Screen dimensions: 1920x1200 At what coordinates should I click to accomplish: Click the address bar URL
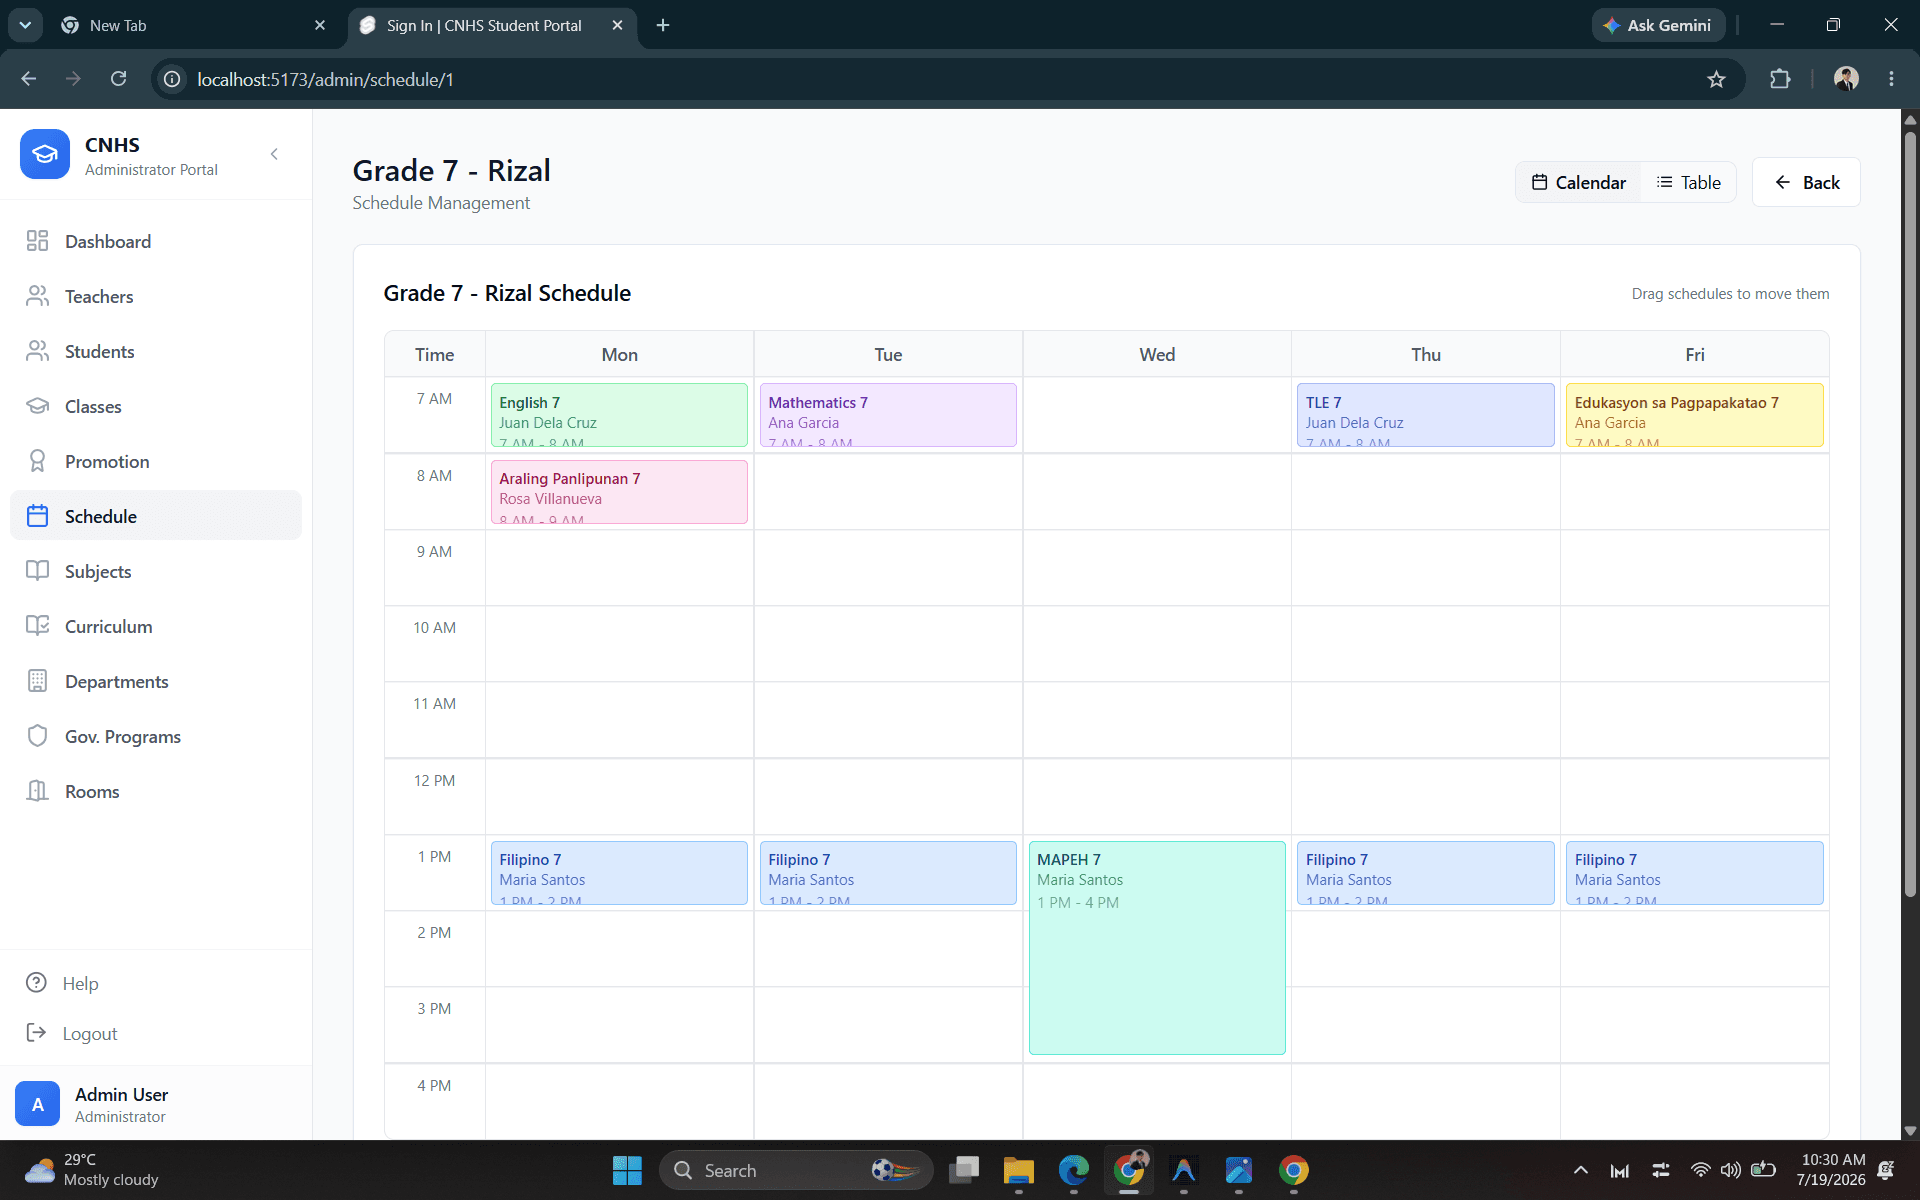click(x=325, y=79)
